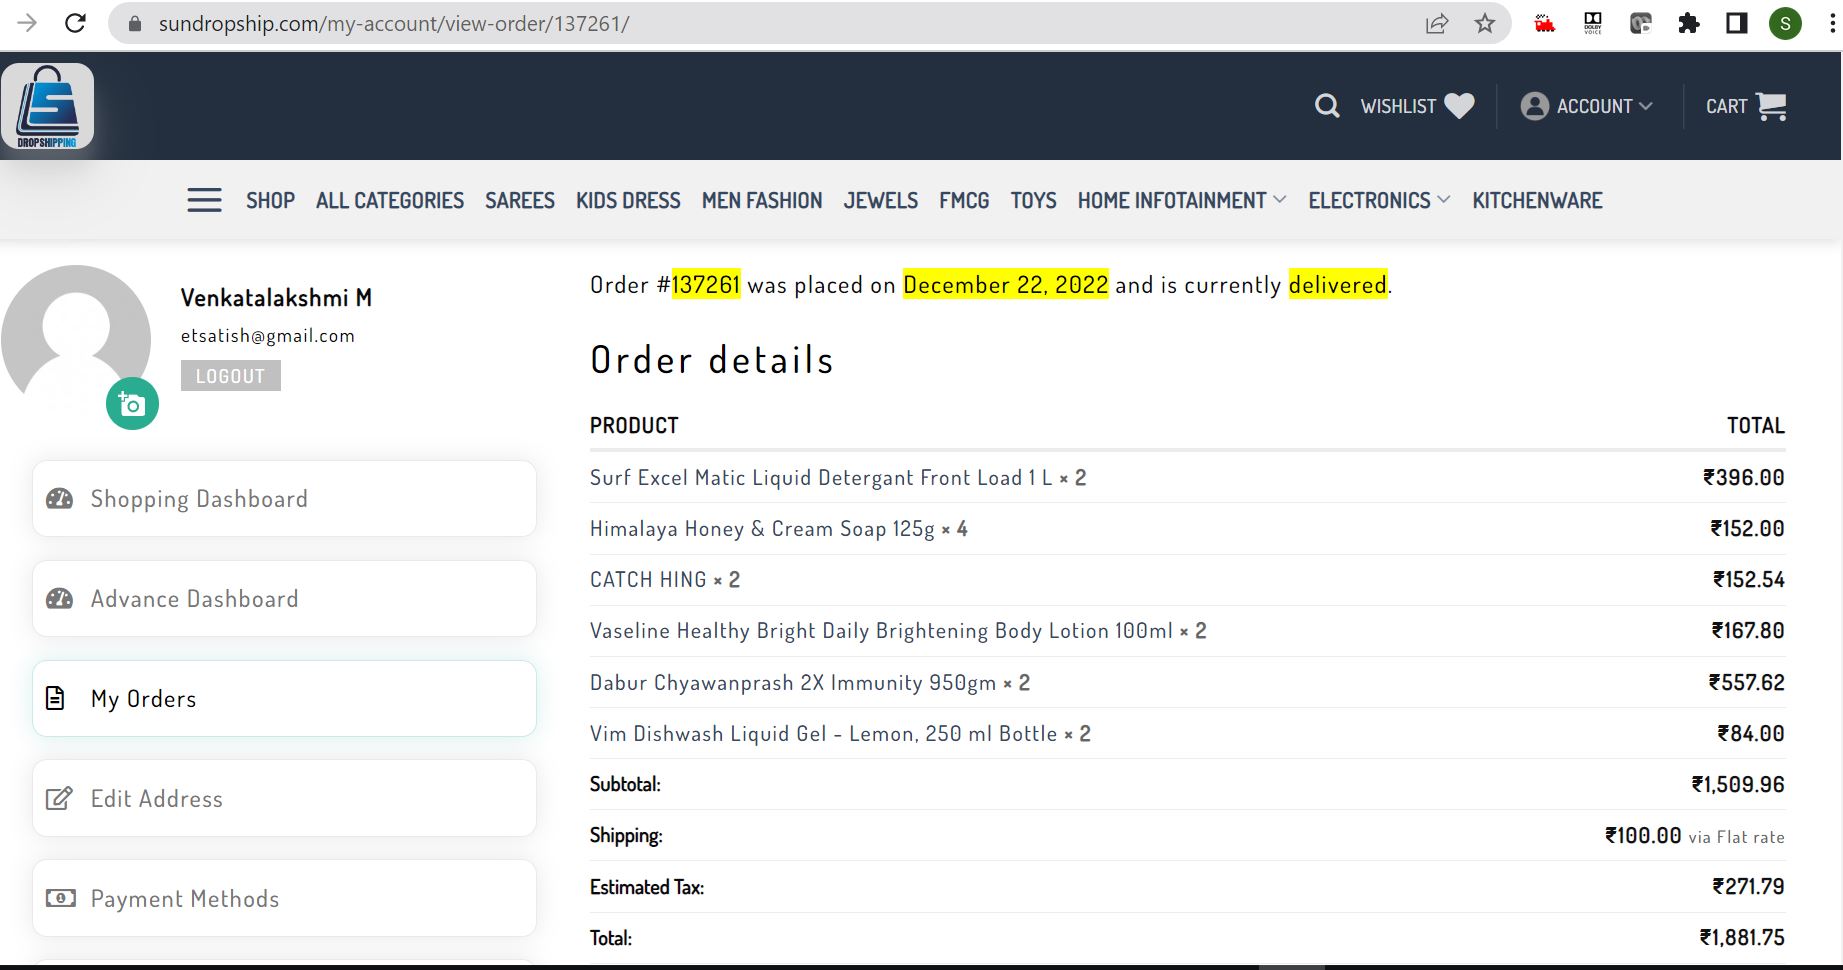Go to Kitchenware category
Screen dimensions: 1843x970
click(1537, 200)
